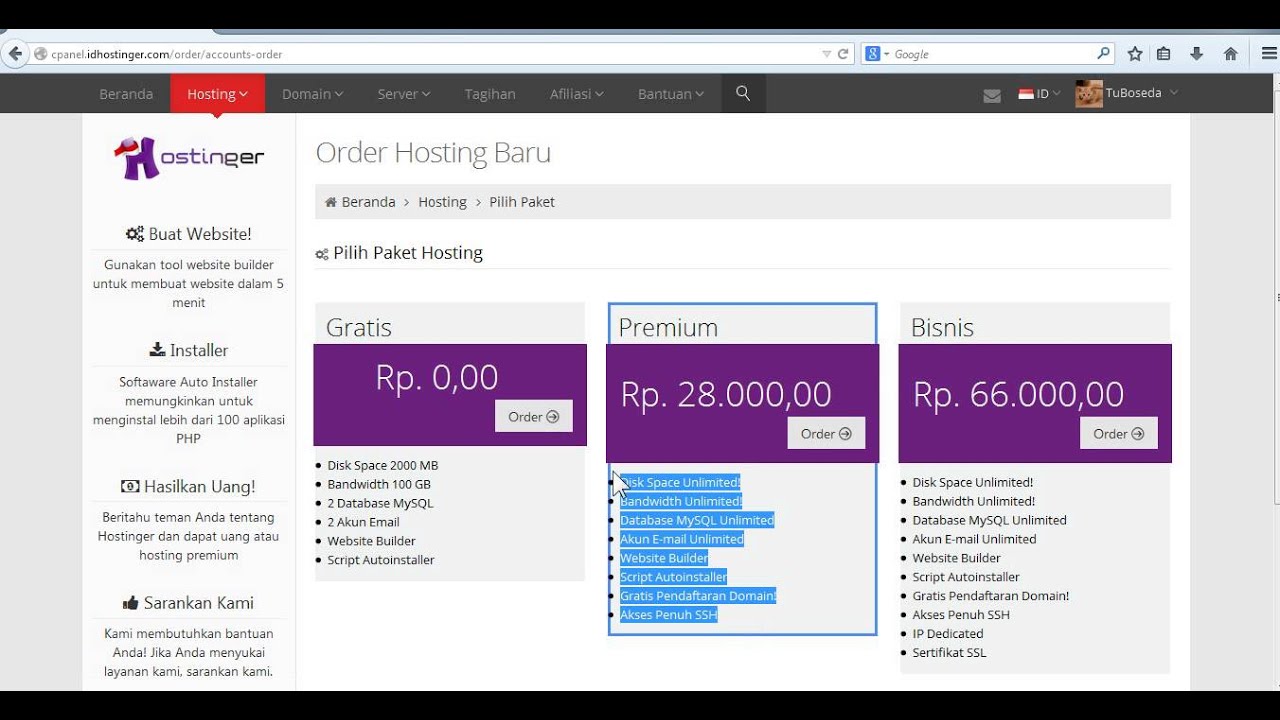Click 'Sertifikat SSL' in Bisnis list
The image size is (1280, 720).
(949, 653)
